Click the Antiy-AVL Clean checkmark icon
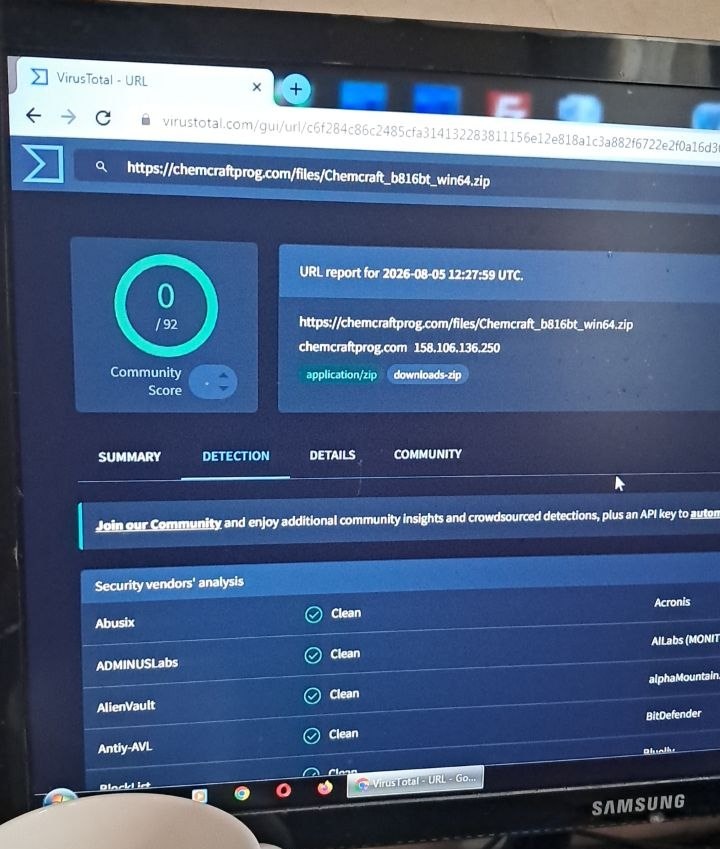 tap(311, 736)
